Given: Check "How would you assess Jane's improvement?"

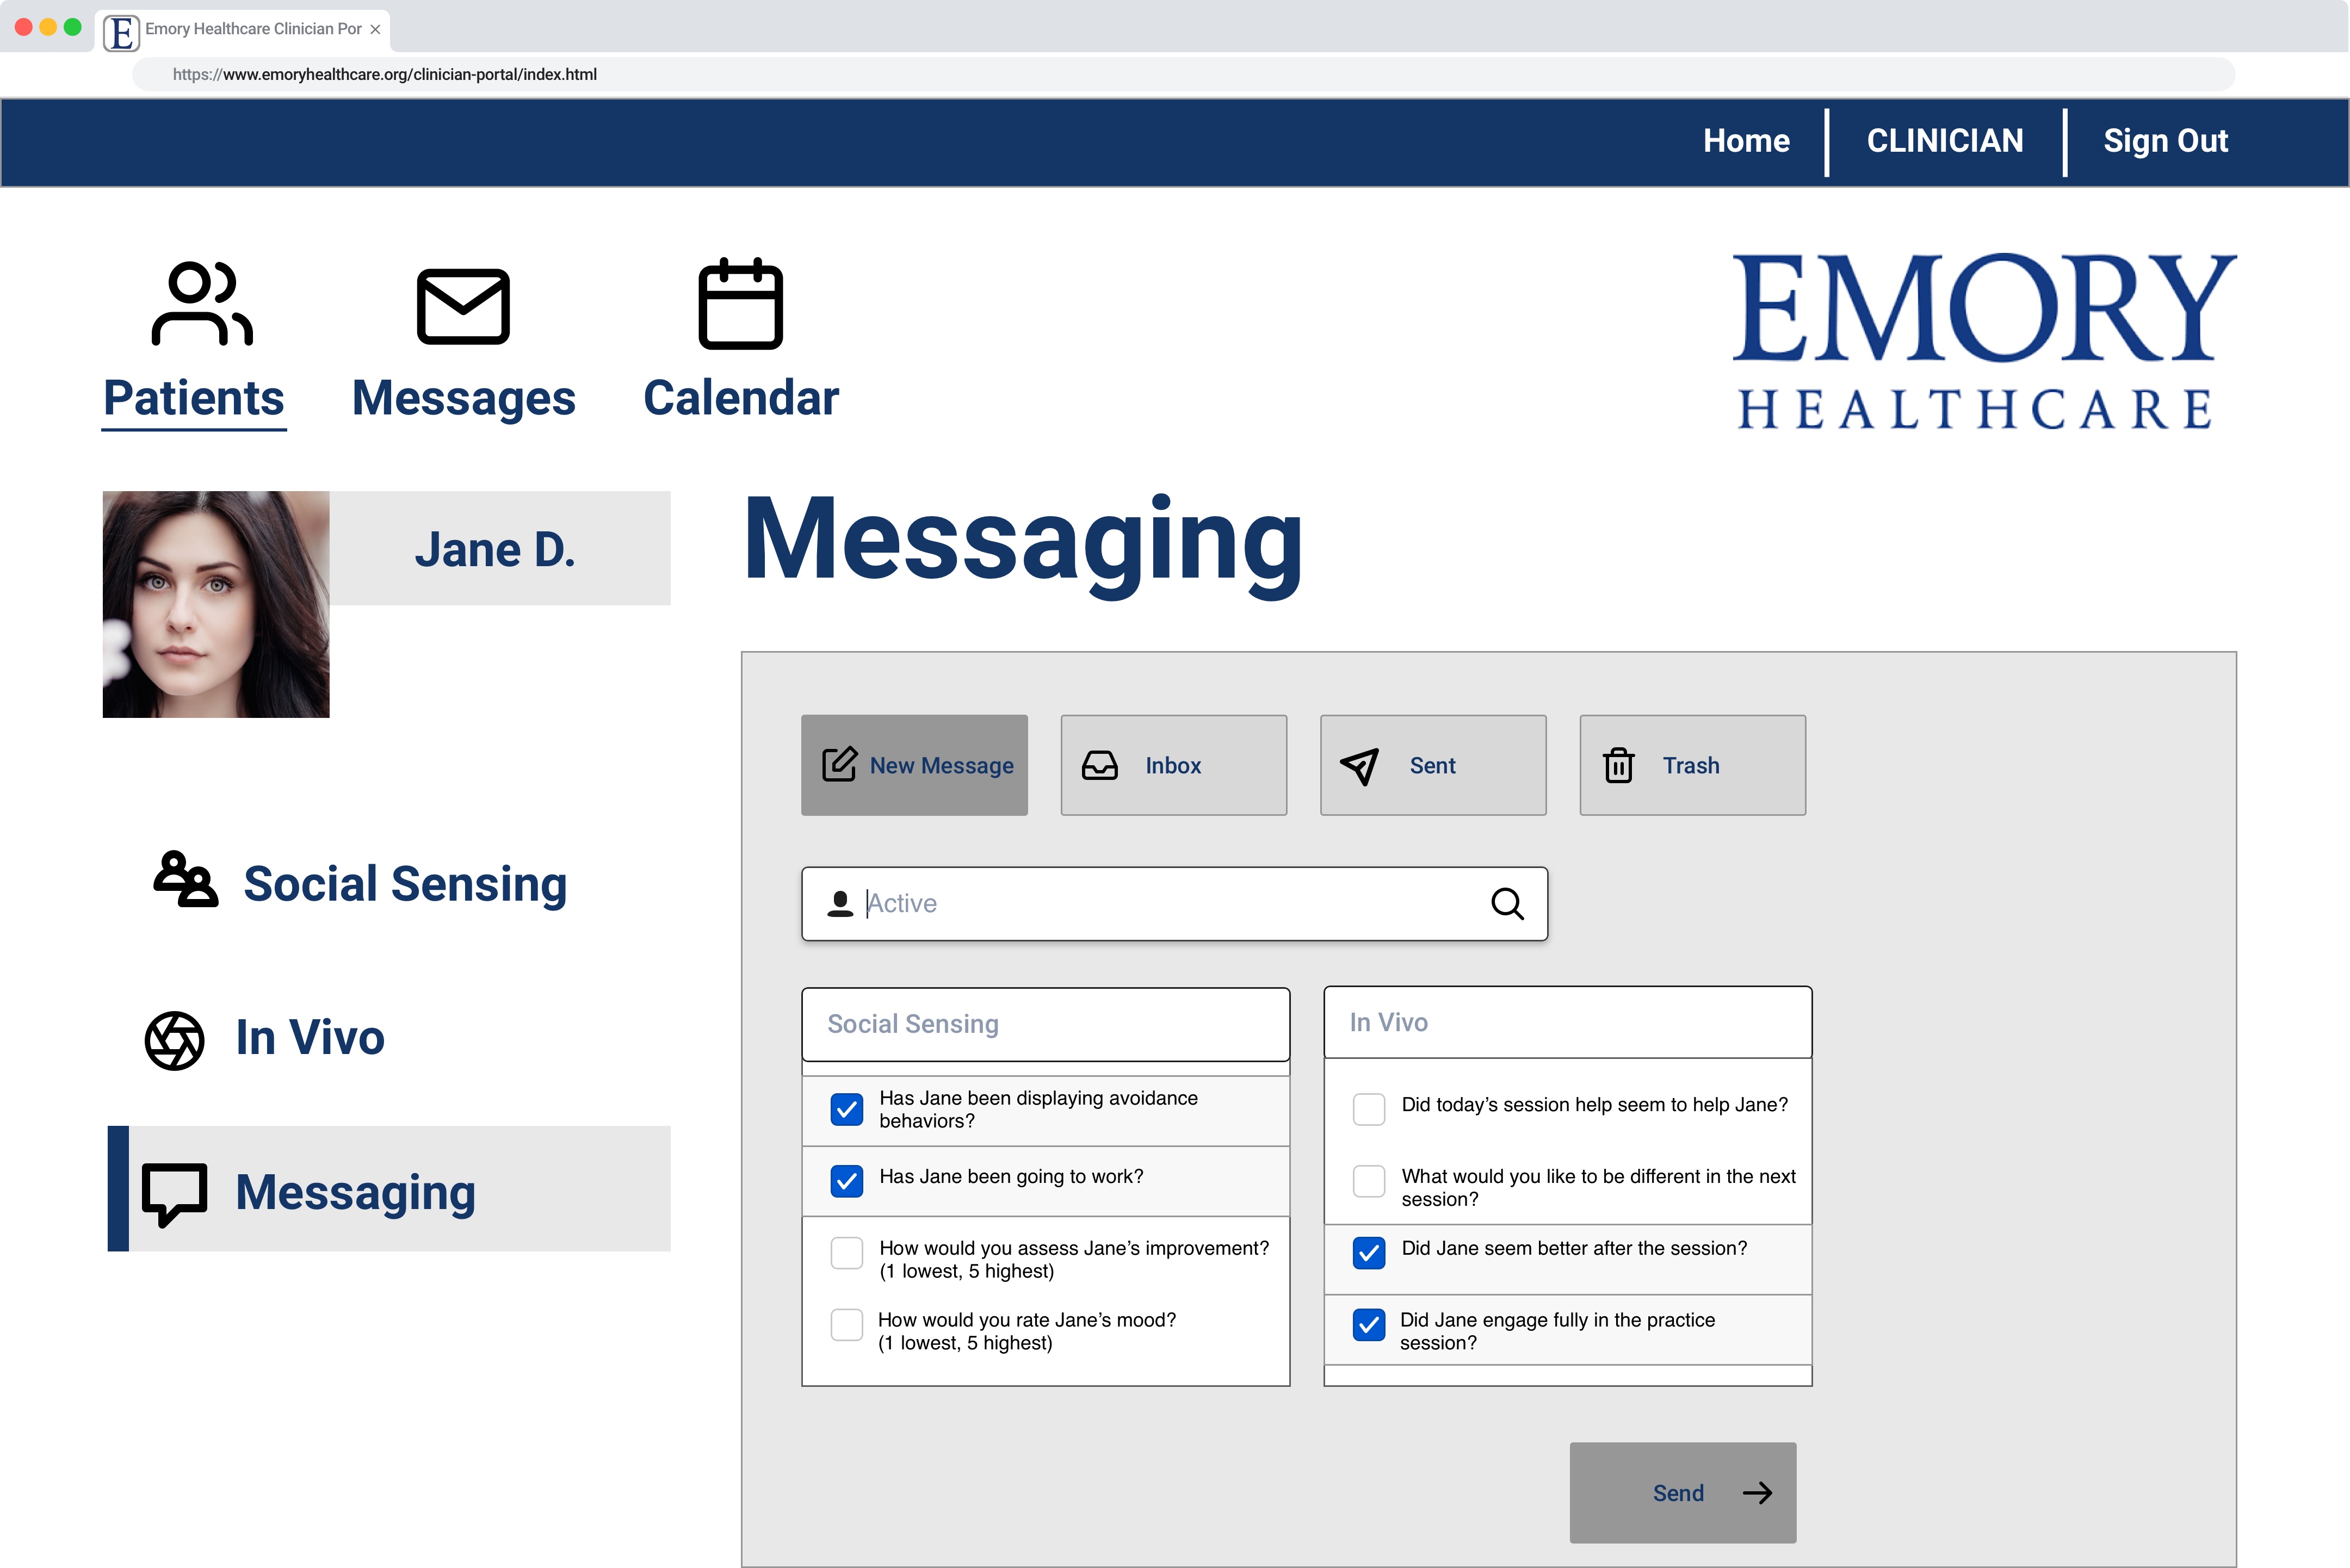Looking at the screenshot, I should tap(847, 1253).
